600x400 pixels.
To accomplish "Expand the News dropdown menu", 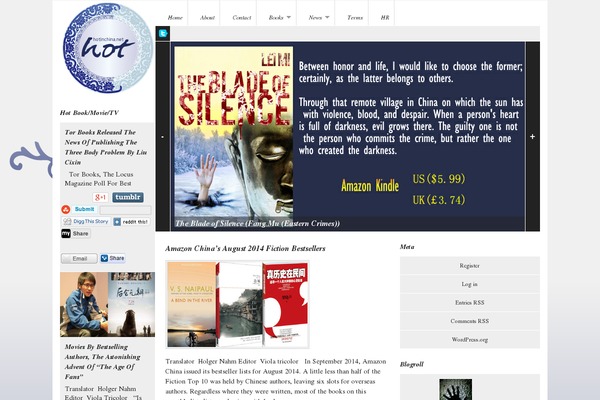I will click(x=319, y=18).
